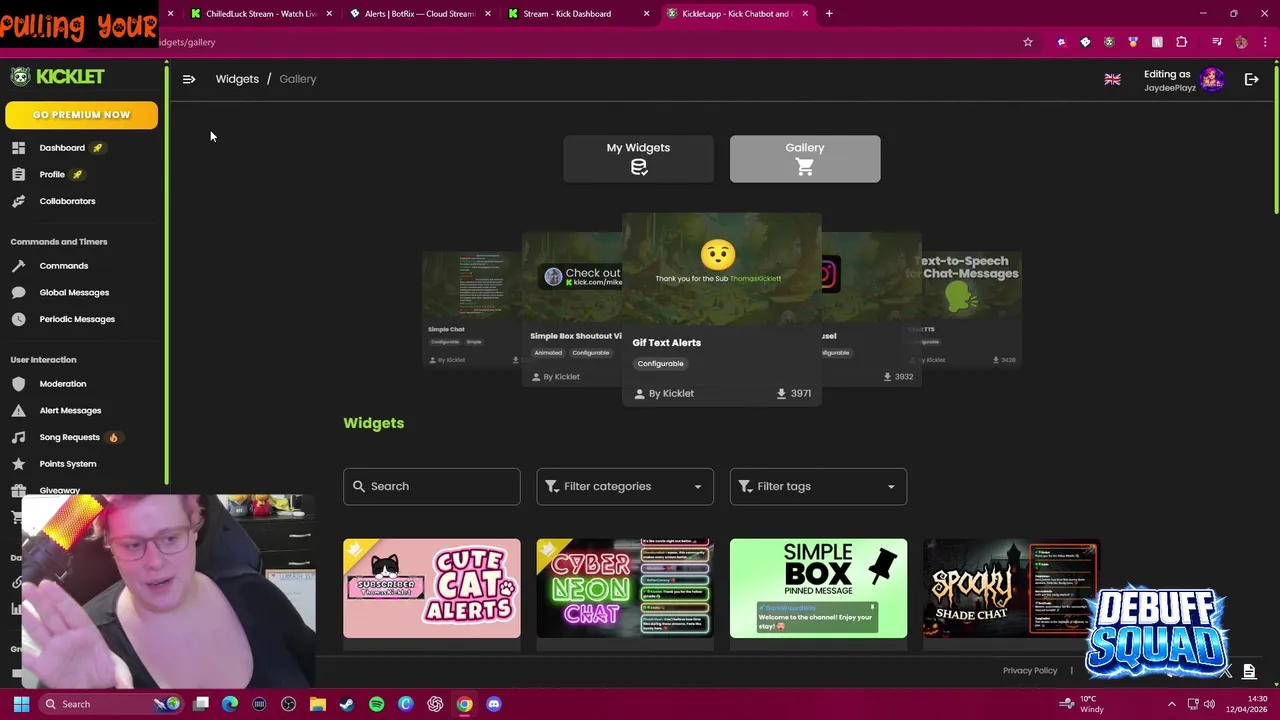Open Cute Cat Alerts widget thumbnail

pos(432,588)
